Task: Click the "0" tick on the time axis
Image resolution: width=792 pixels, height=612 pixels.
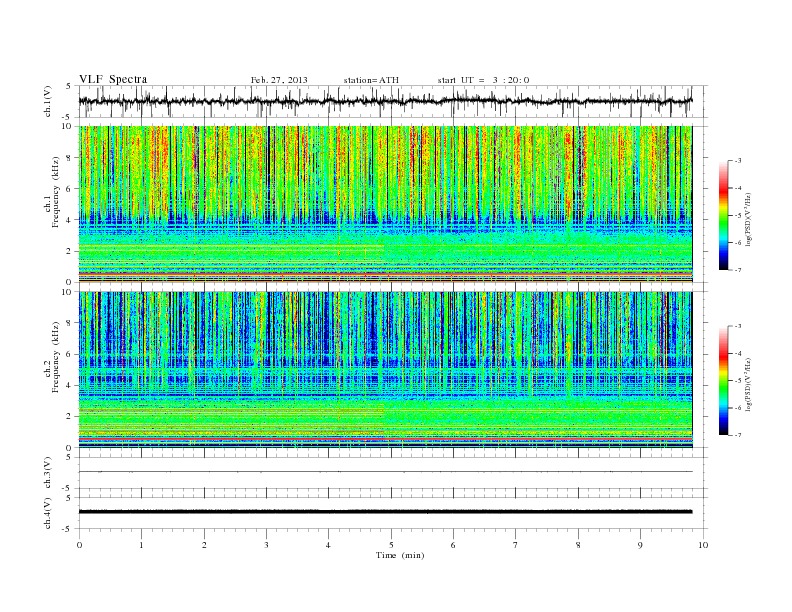Action: click(79, 545)
